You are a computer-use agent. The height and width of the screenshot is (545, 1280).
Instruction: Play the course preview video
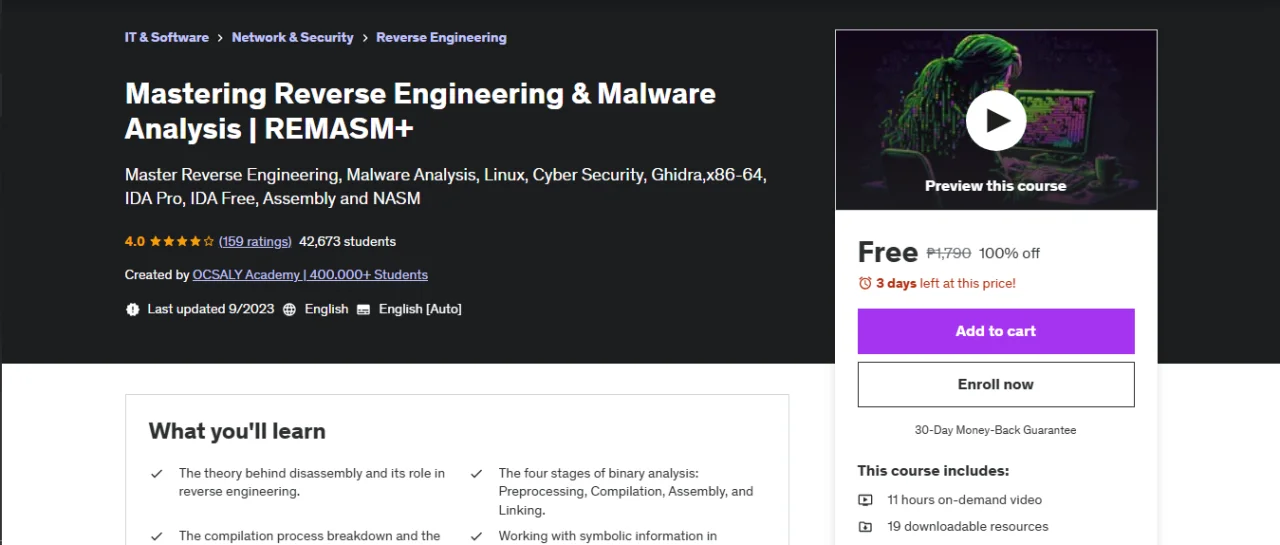[995, 120]
